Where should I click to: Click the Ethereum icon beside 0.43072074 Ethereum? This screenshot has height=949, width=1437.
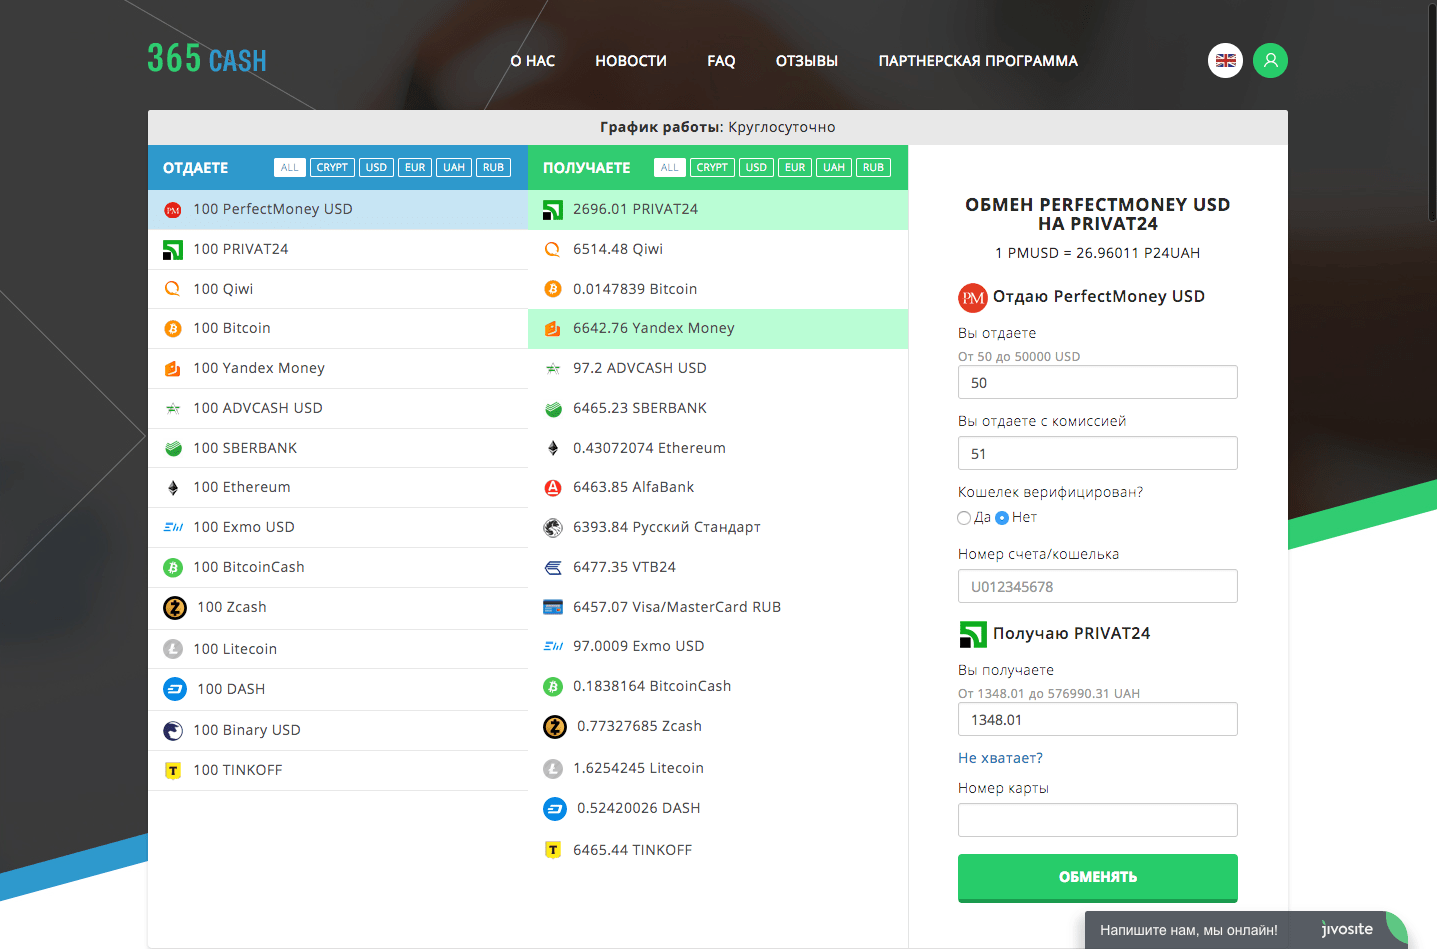[553, 448]
